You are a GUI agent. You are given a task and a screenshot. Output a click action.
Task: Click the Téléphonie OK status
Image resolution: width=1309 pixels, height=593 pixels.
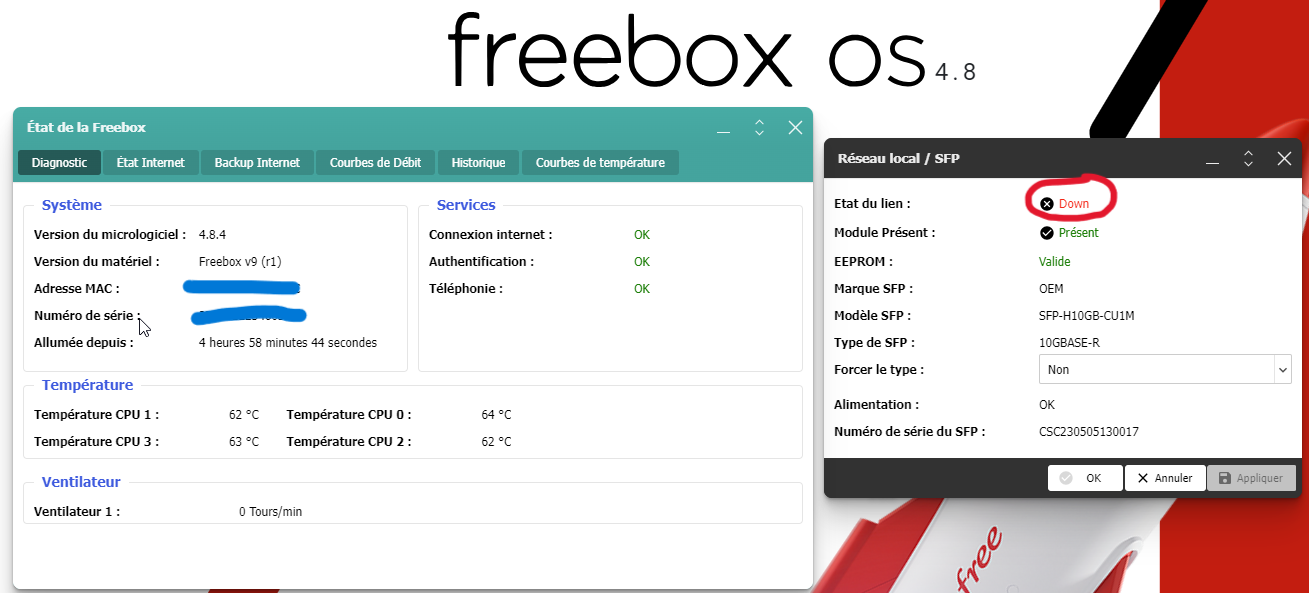click(642, 288)
